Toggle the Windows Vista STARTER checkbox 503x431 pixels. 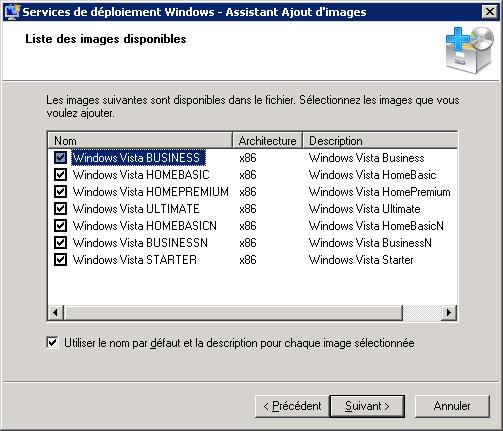coord(60,260)
